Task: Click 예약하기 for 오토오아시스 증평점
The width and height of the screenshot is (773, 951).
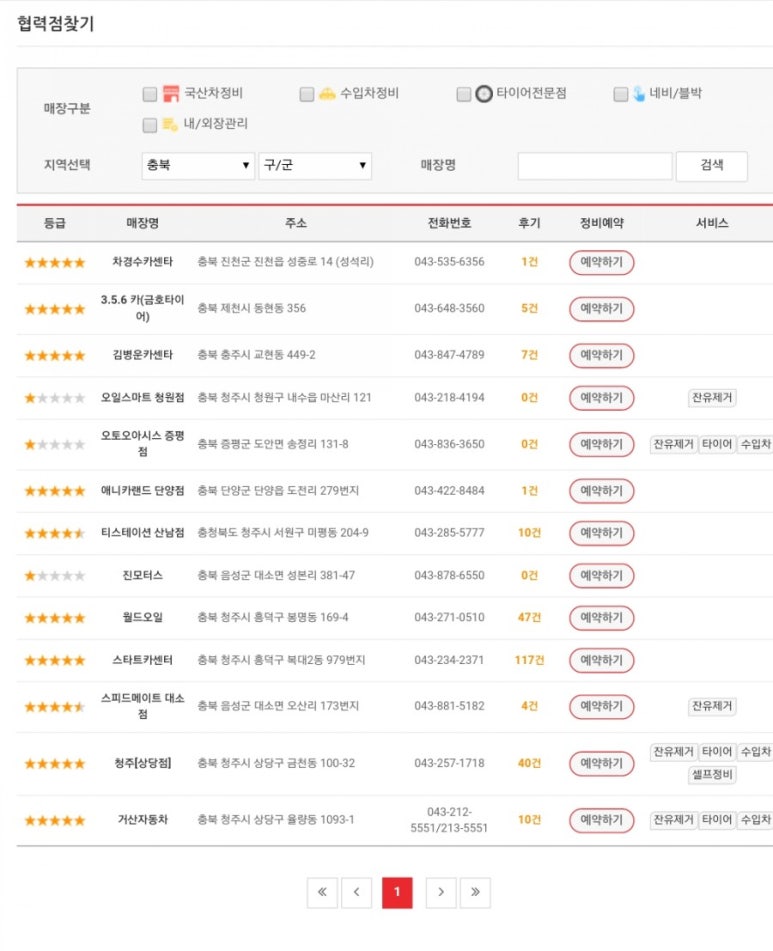Action: pyautogui.click(x=601, y=445)
